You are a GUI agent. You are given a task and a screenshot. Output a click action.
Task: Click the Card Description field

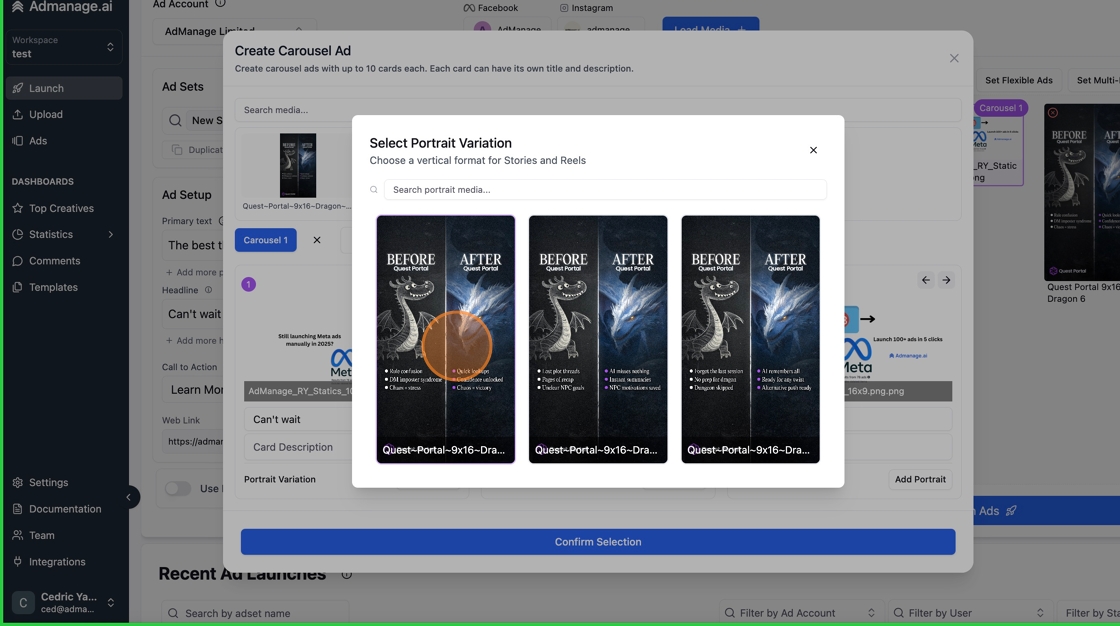[299, 447]
